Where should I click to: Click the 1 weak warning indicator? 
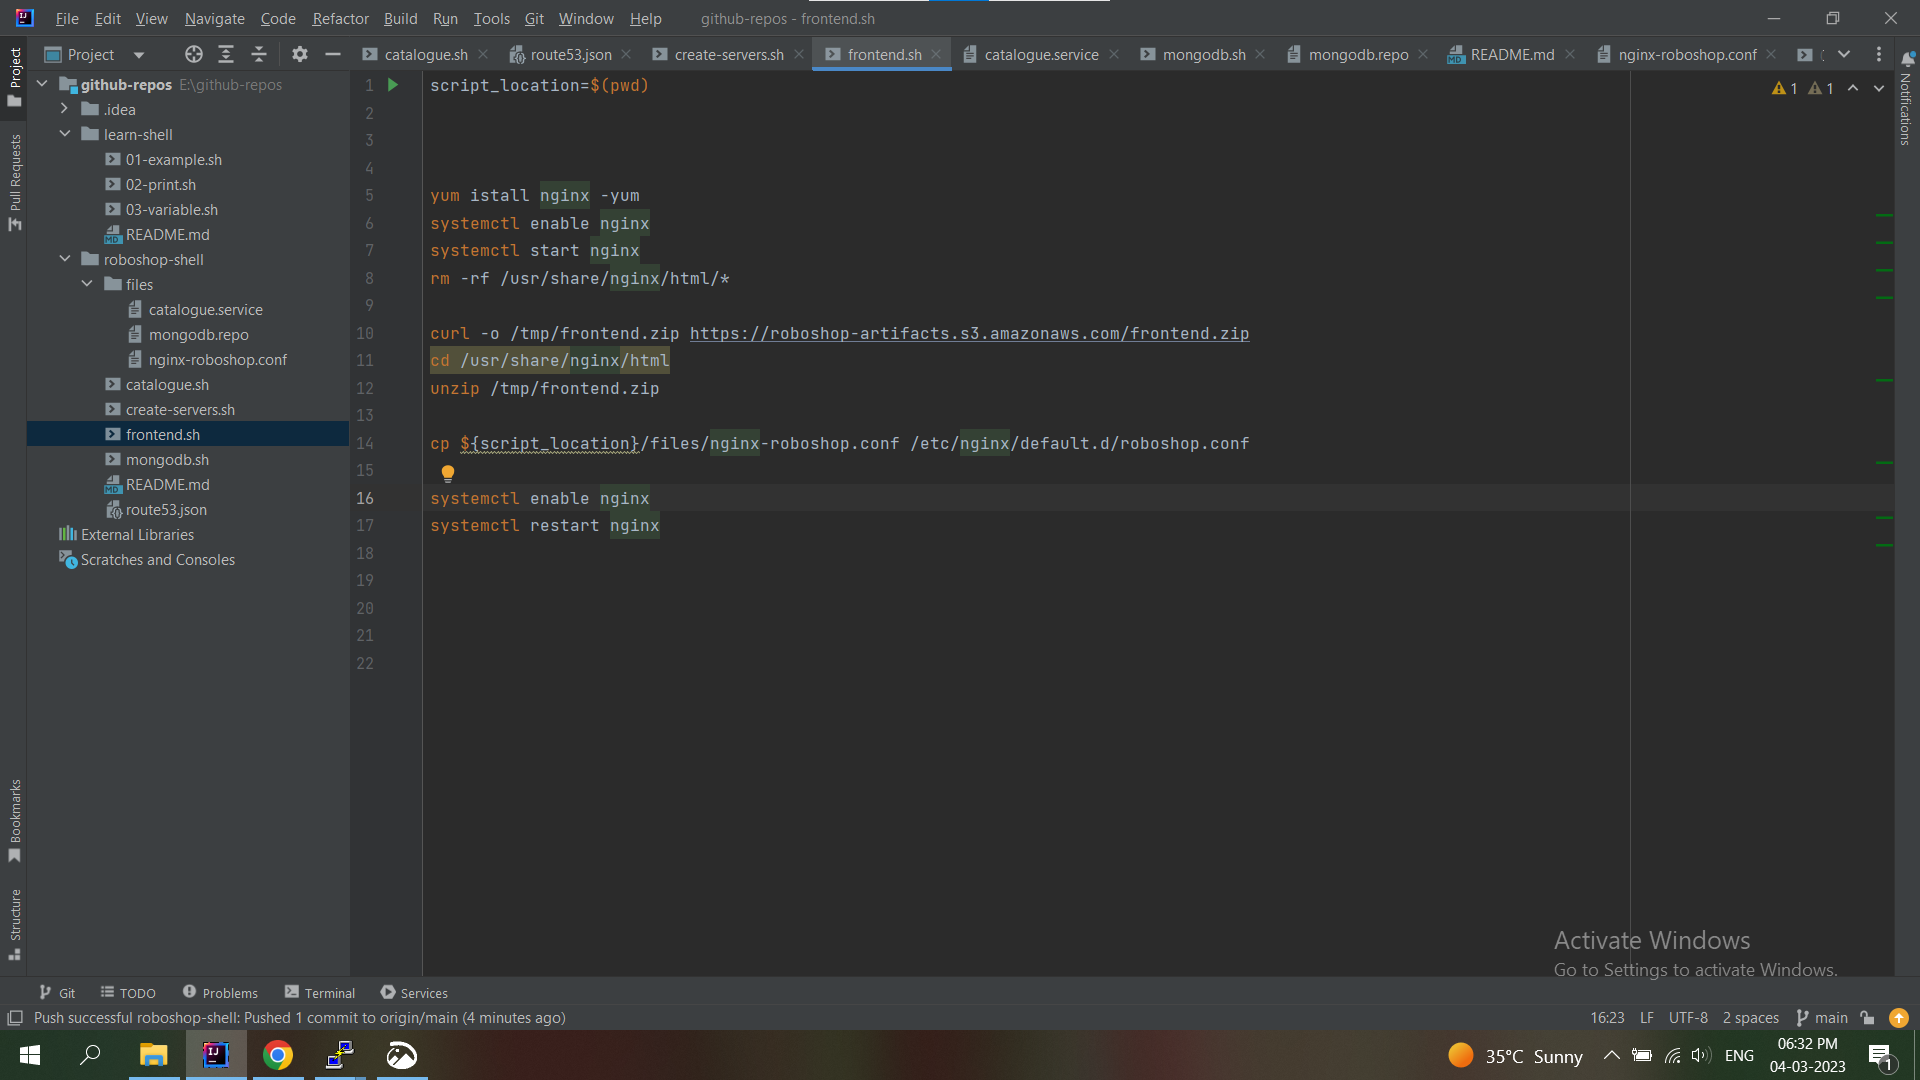(1821, 88)
